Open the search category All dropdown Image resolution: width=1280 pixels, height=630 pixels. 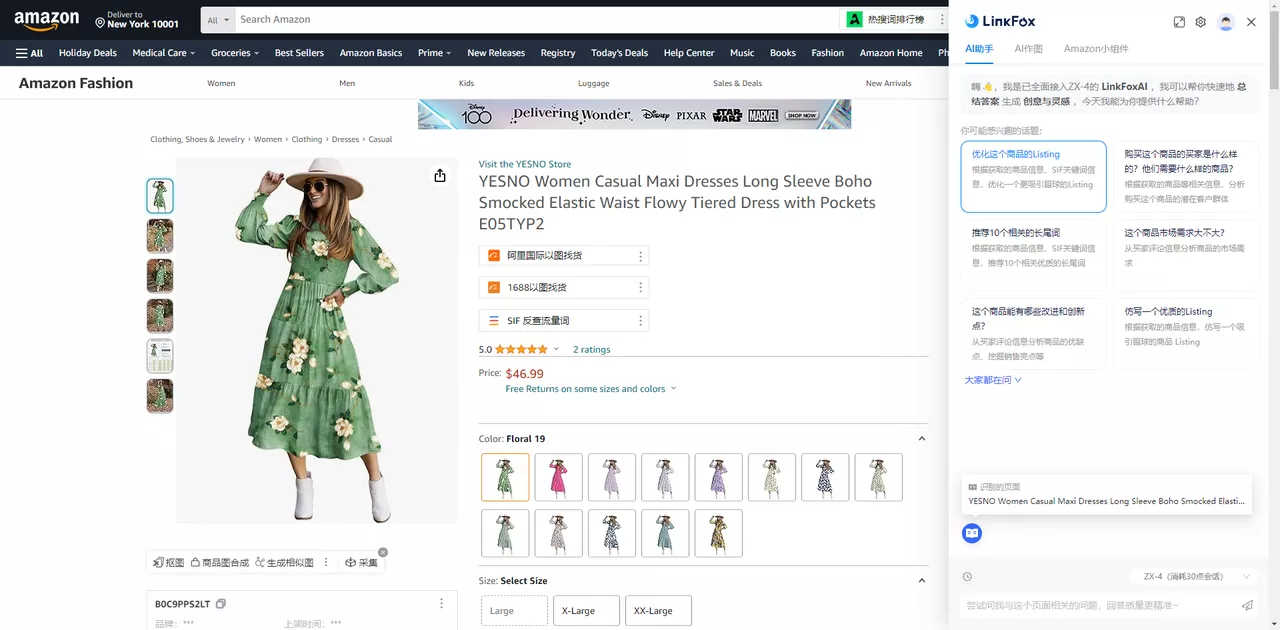(x=218, y=20)
